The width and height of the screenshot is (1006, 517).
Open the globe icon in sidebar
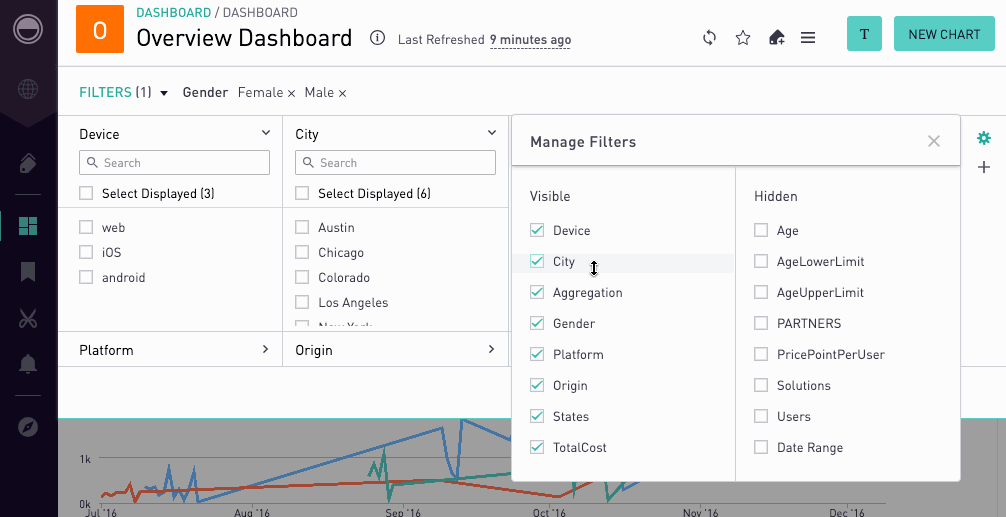coord(28,89)
